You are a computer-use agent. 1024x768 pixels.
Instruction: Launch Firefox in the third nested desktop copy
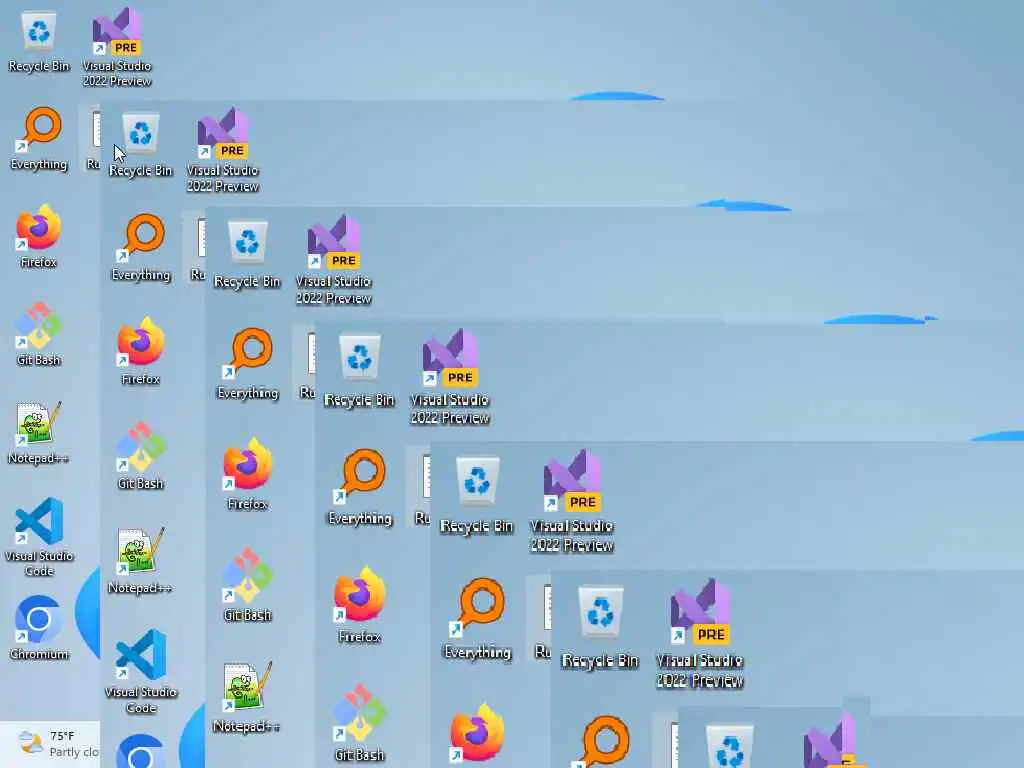coord(359,605)
